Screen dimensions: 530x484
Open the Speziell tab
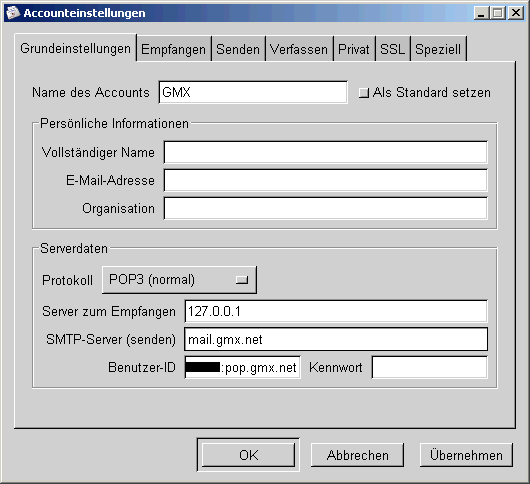tap(438, 49)
